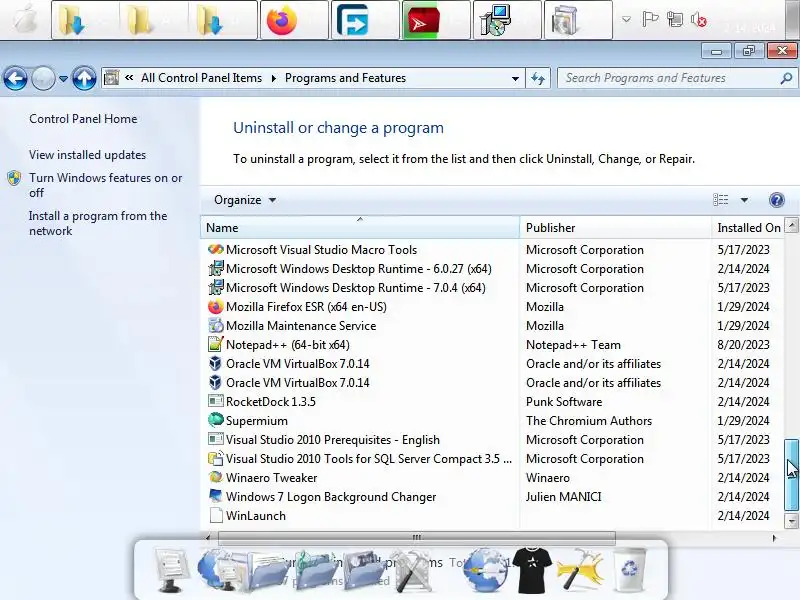Open the music folder in the dock

315,570
